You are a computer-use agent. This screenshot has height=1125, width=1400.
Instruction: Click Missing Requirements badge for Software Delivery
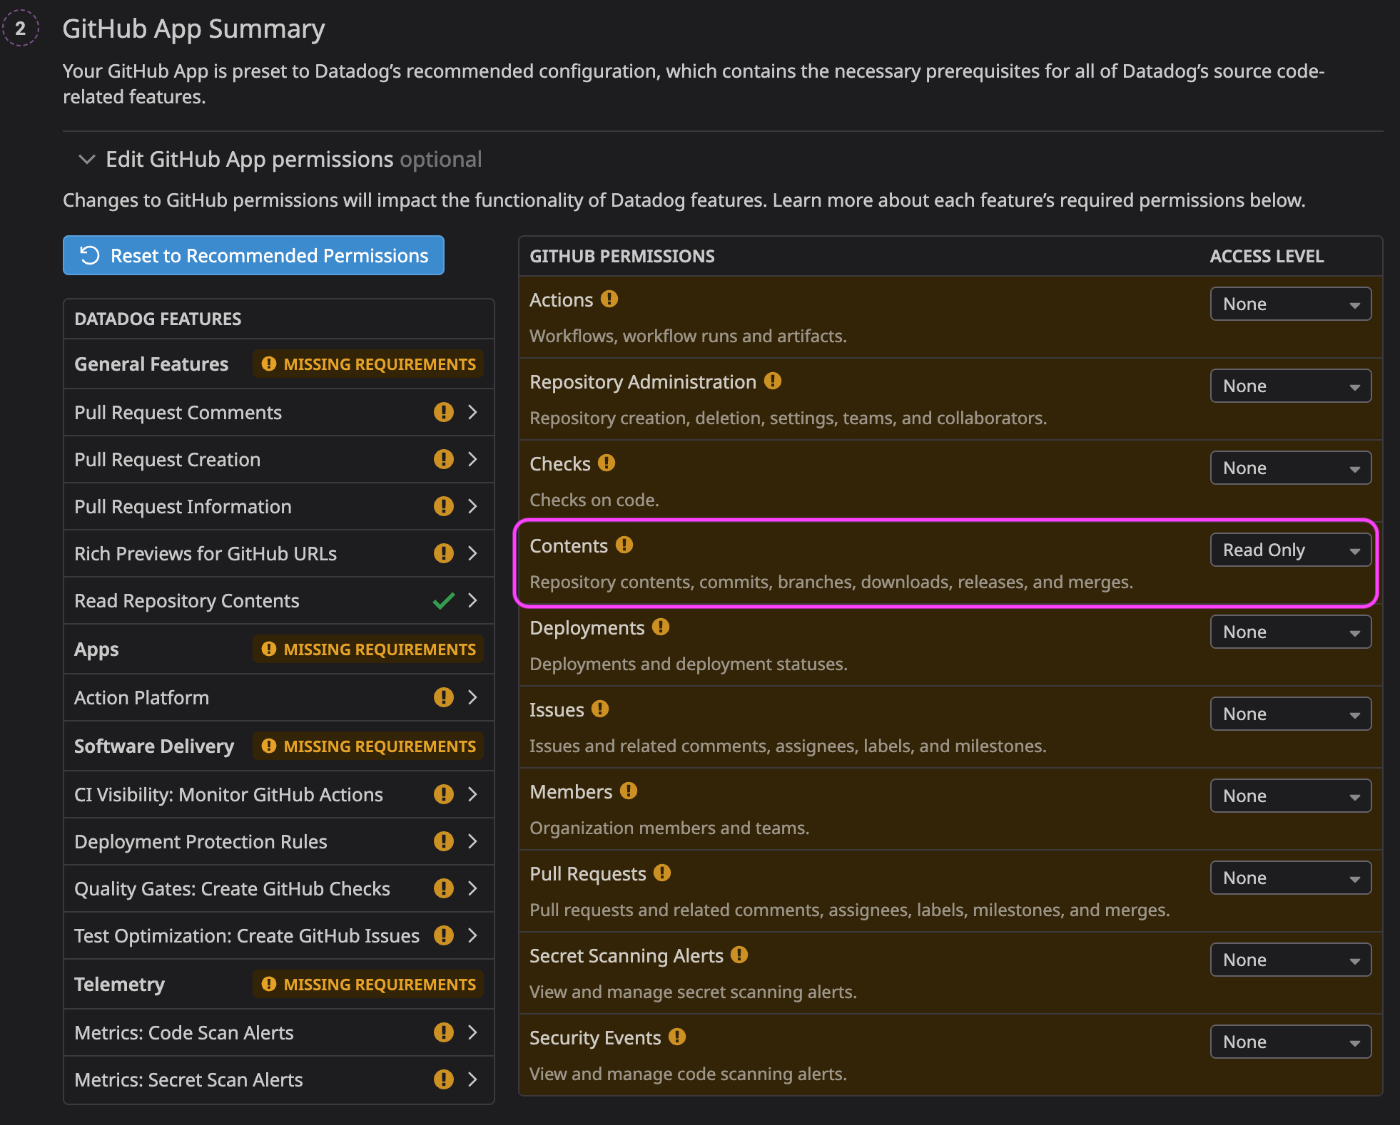click(x=368, y=746)
